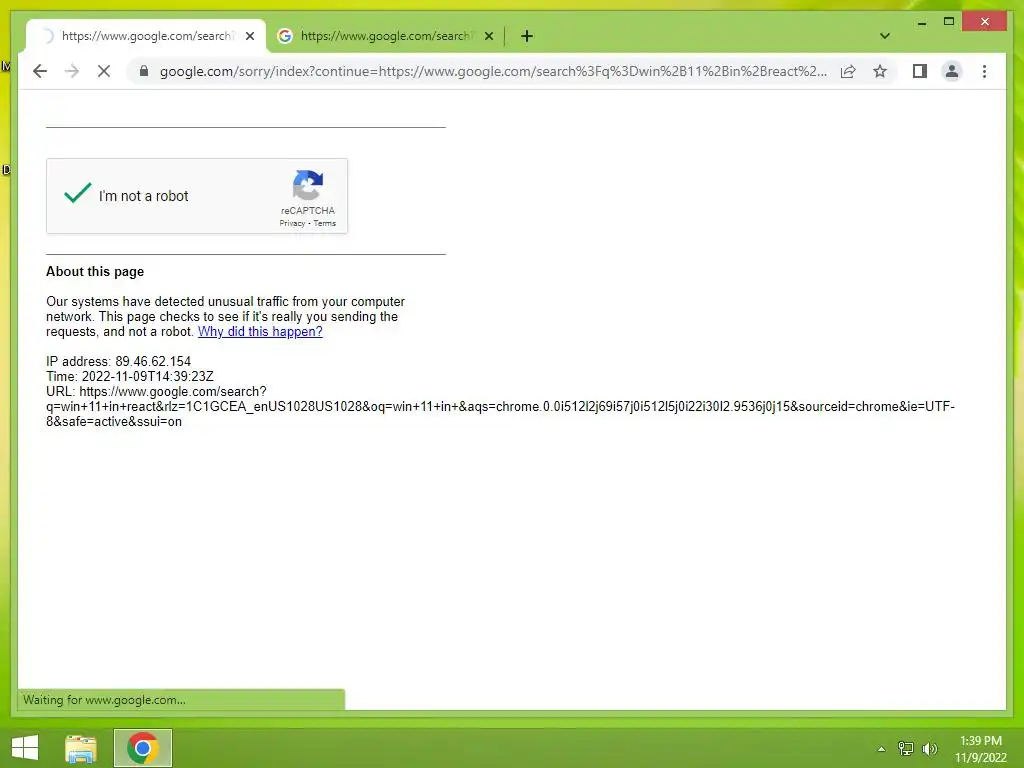Switch to the second tab with Google logo

[385, 36]
